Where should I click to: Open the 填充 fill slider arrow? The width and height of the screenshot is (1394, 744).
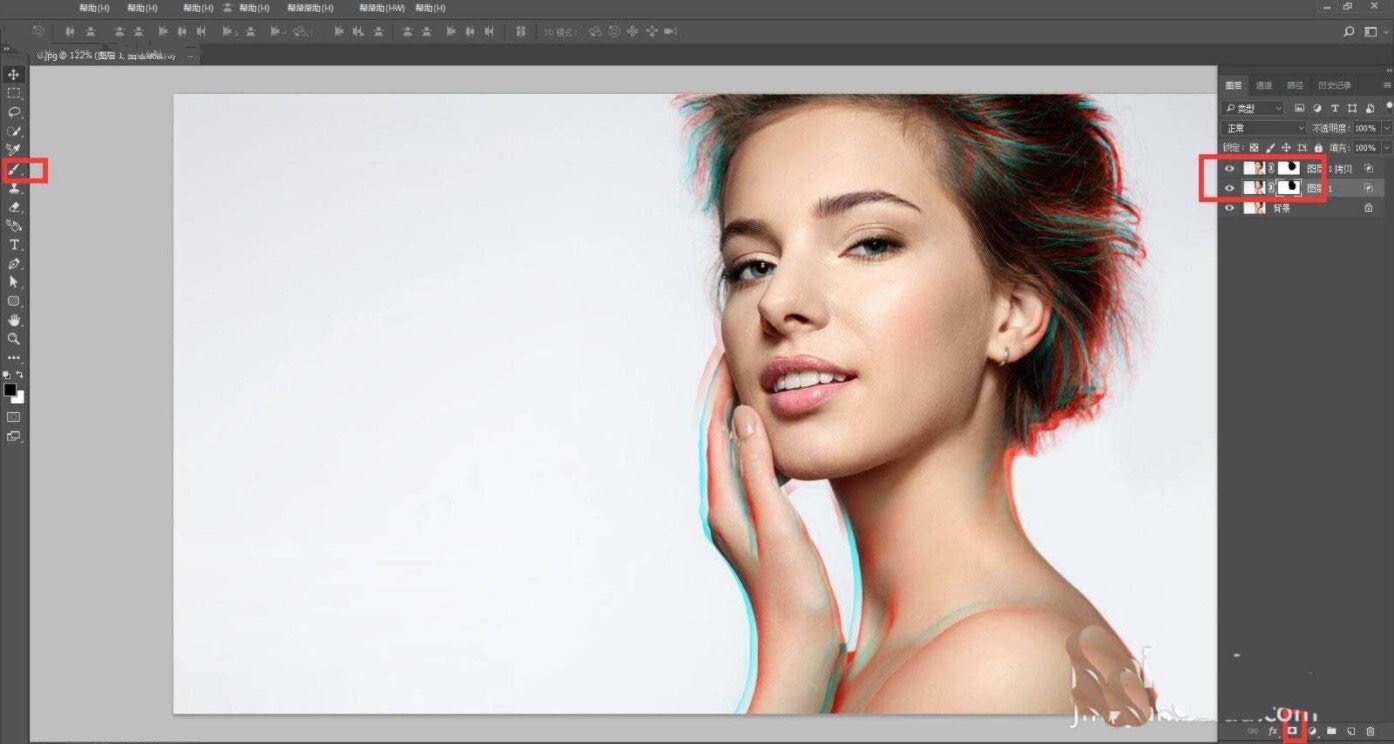point(1387,148)
